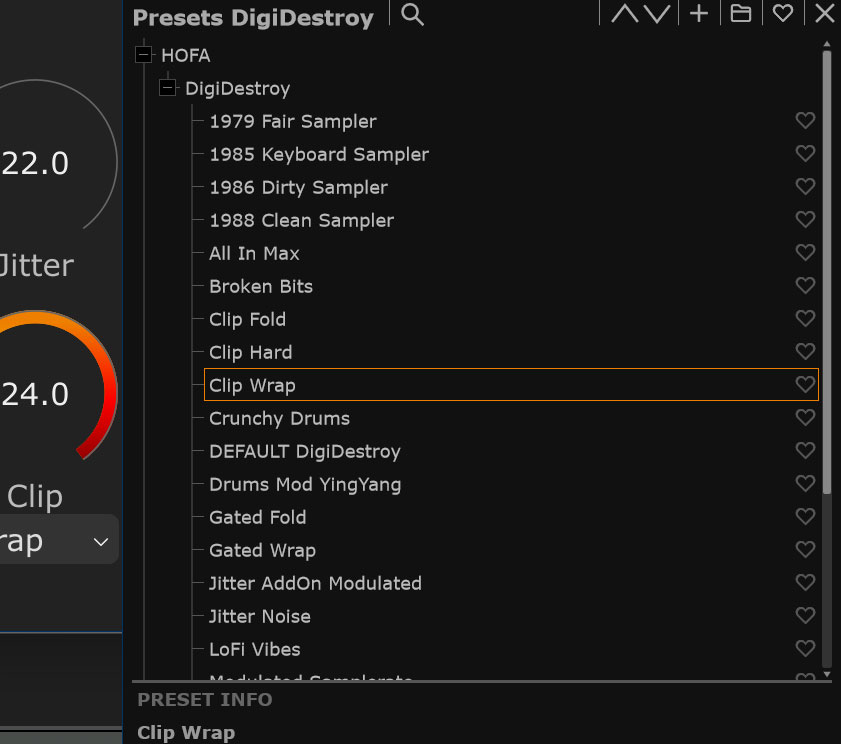The height and width of the screenshot is (744, 841).
Task: Toggle heart for Gated Fold preset
Action: (x=805, y=516)
